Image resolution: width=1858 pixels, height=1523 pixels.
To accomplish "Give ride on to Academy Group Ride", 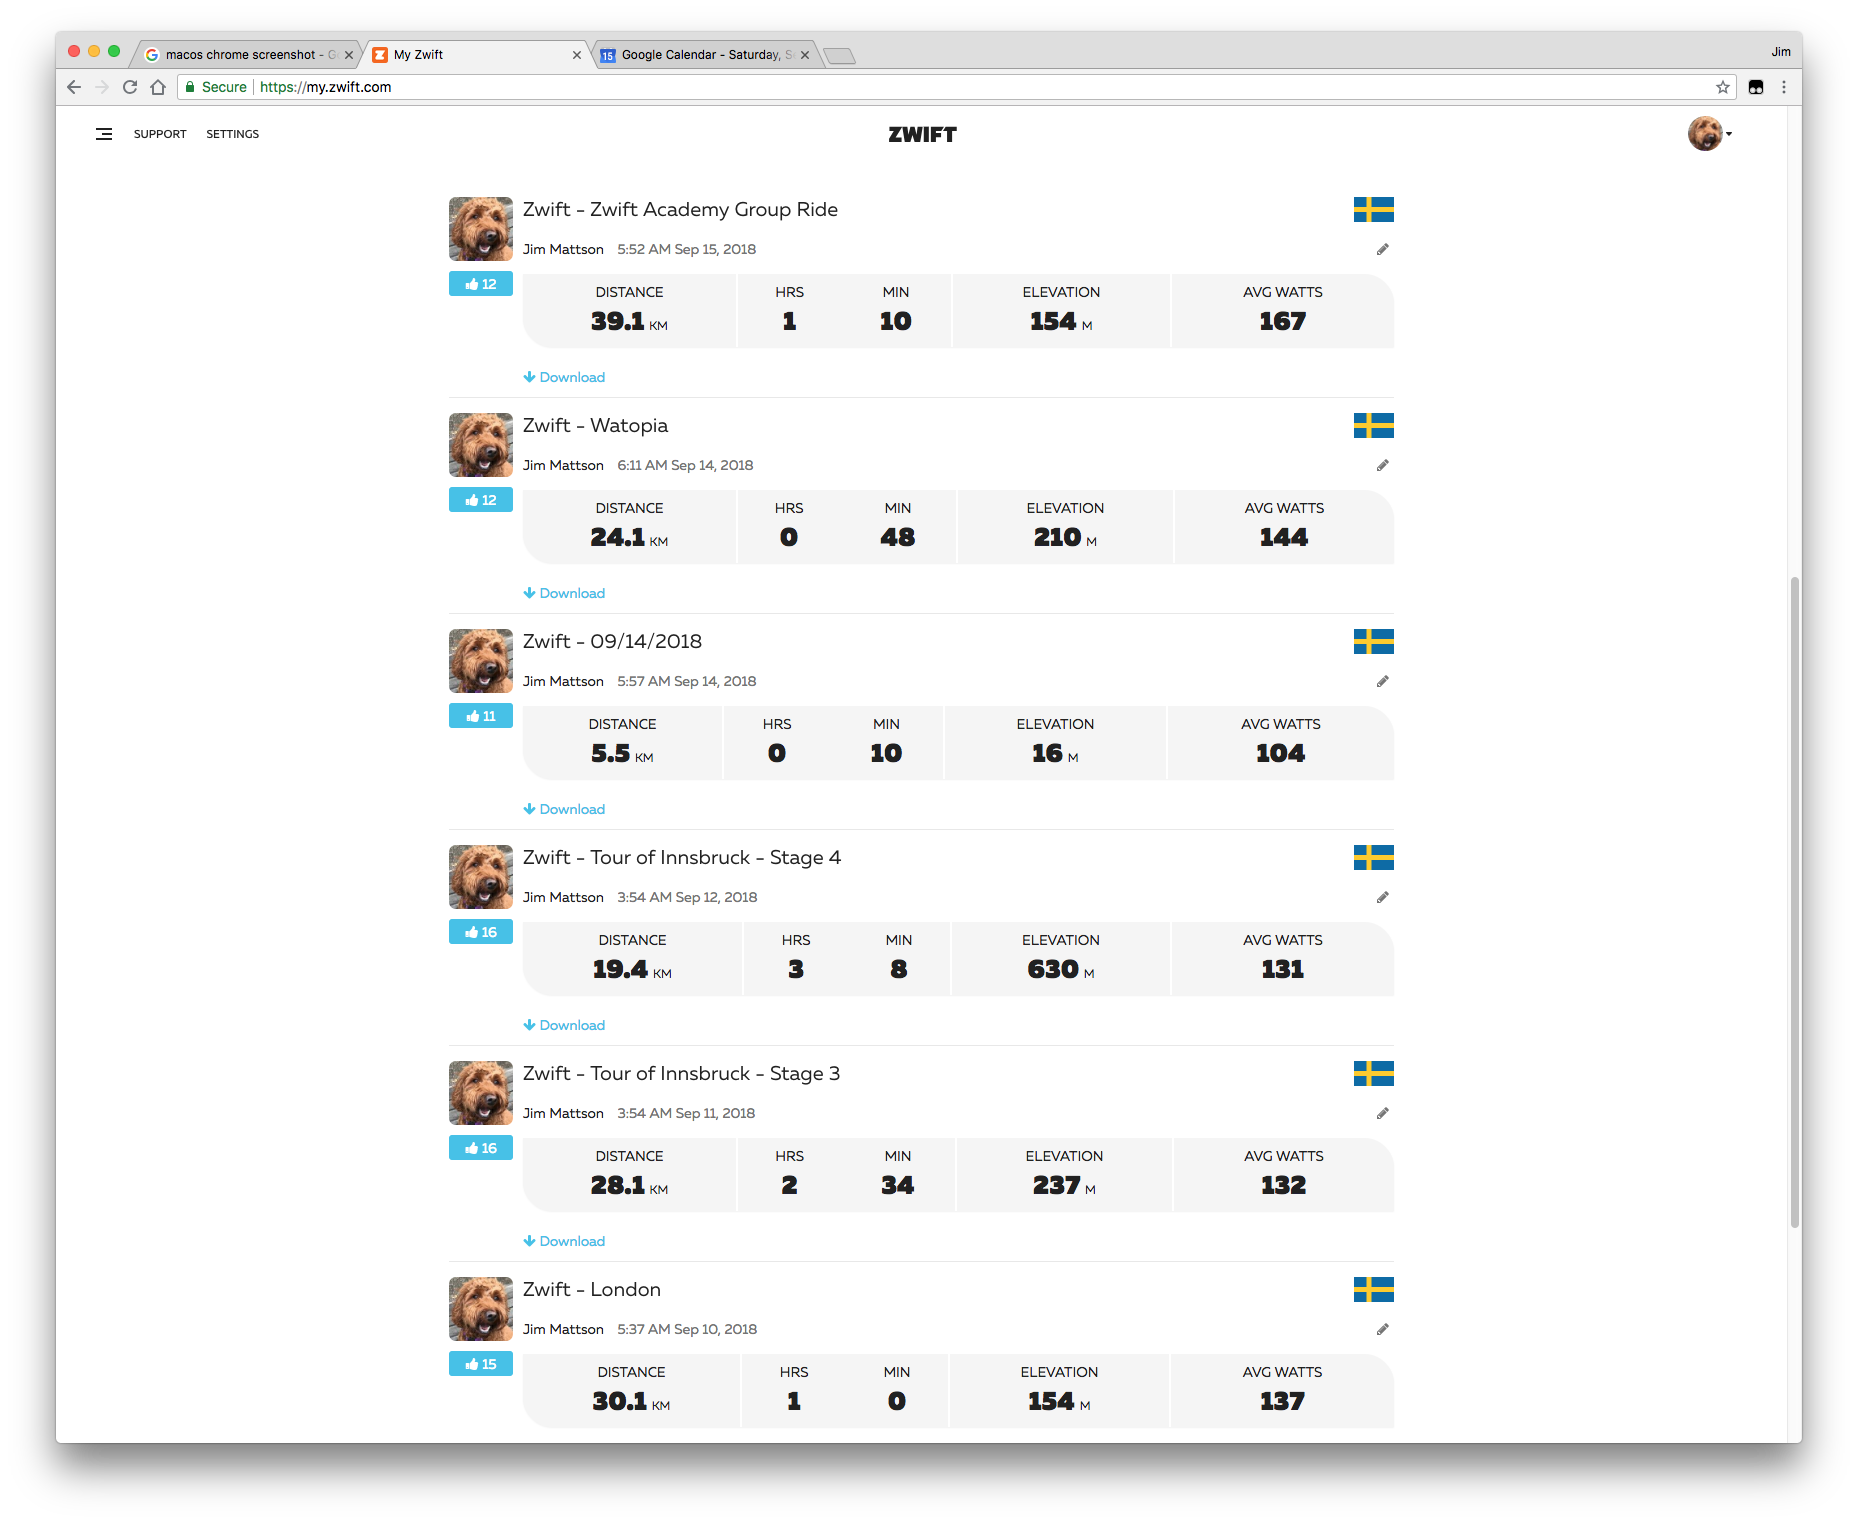I will point(481,284).
